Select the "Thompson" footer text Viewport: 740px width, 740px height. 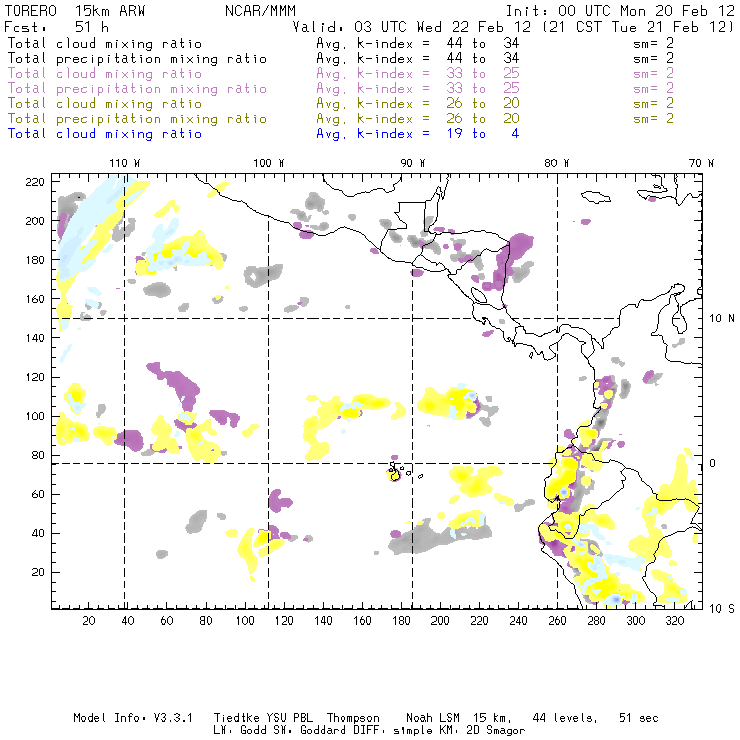(353, 718)
